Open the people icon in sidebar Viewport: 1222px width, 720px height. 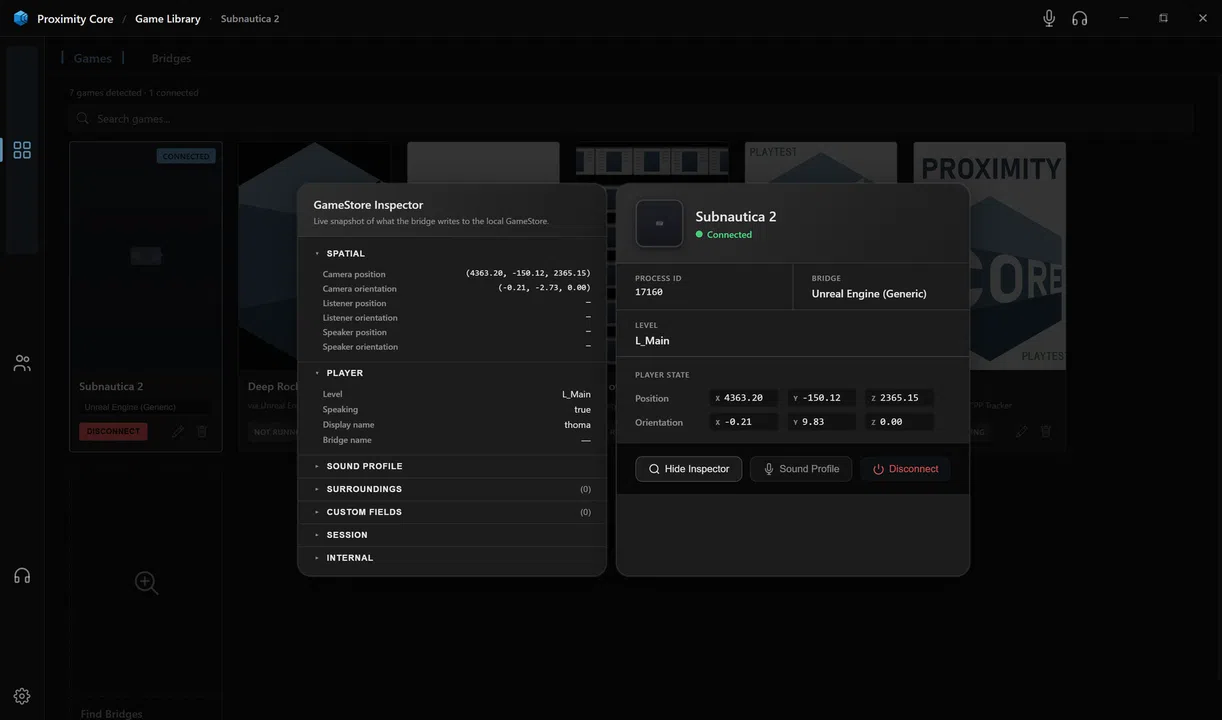(22, 363)
